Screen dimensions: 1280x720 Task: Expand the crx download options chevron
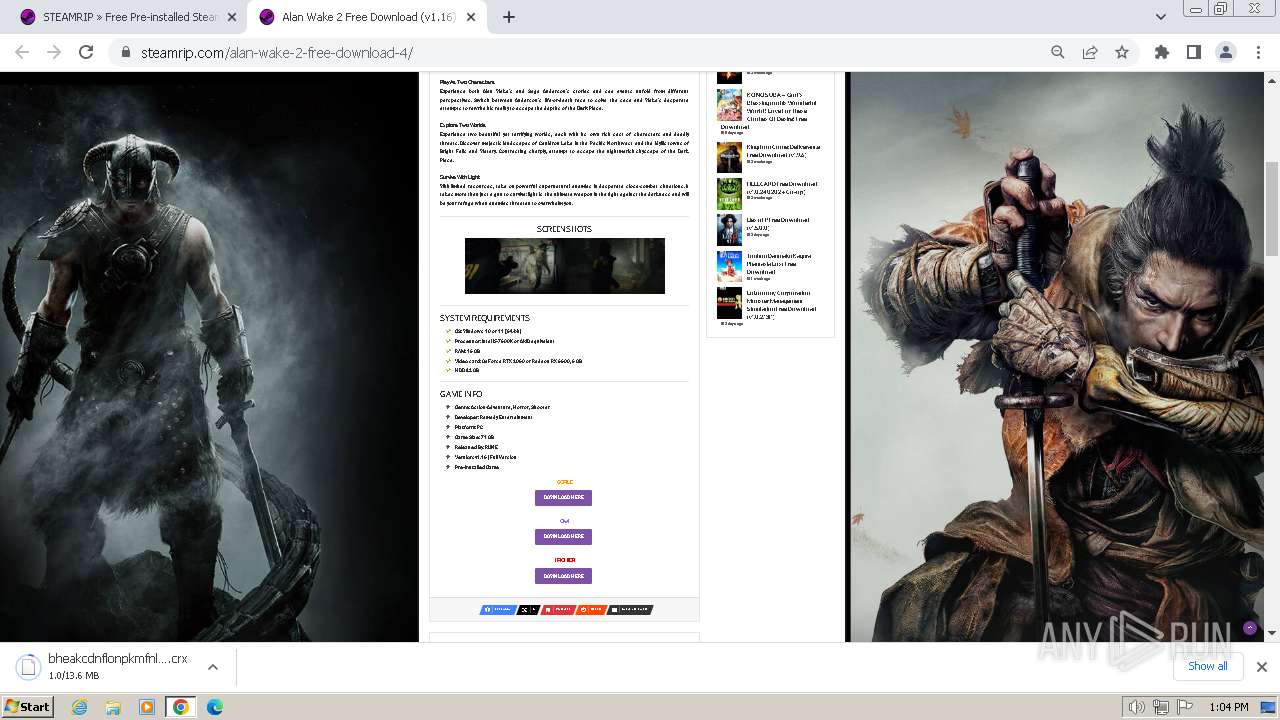click(212, 667)
